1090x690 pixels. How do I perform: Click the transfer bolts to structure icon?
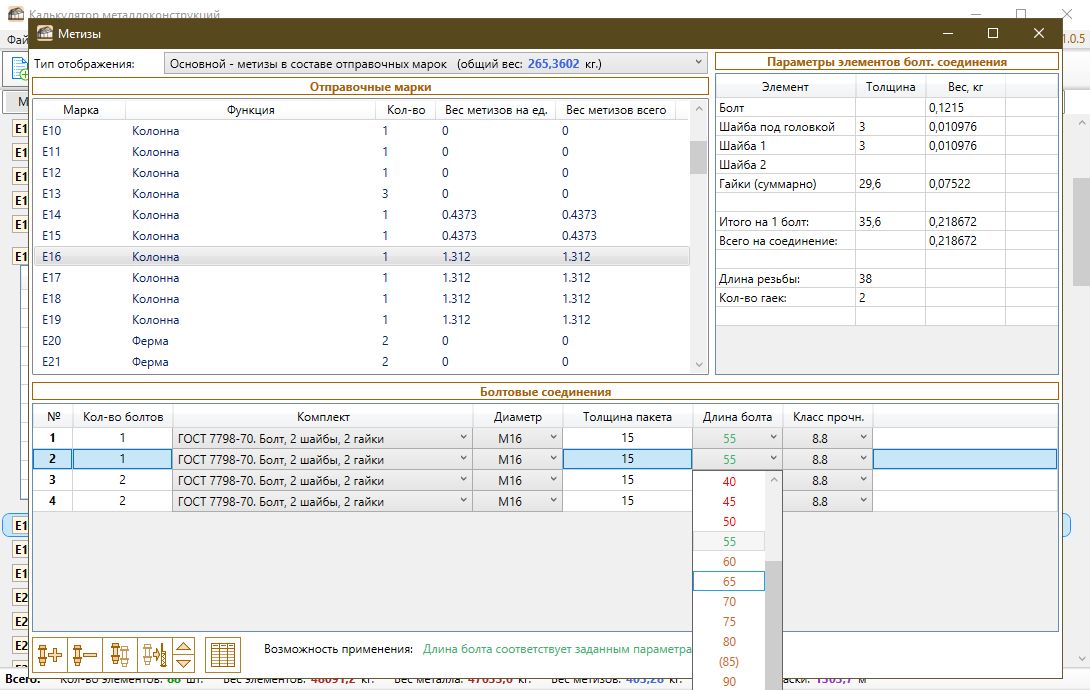pos(154,655)
